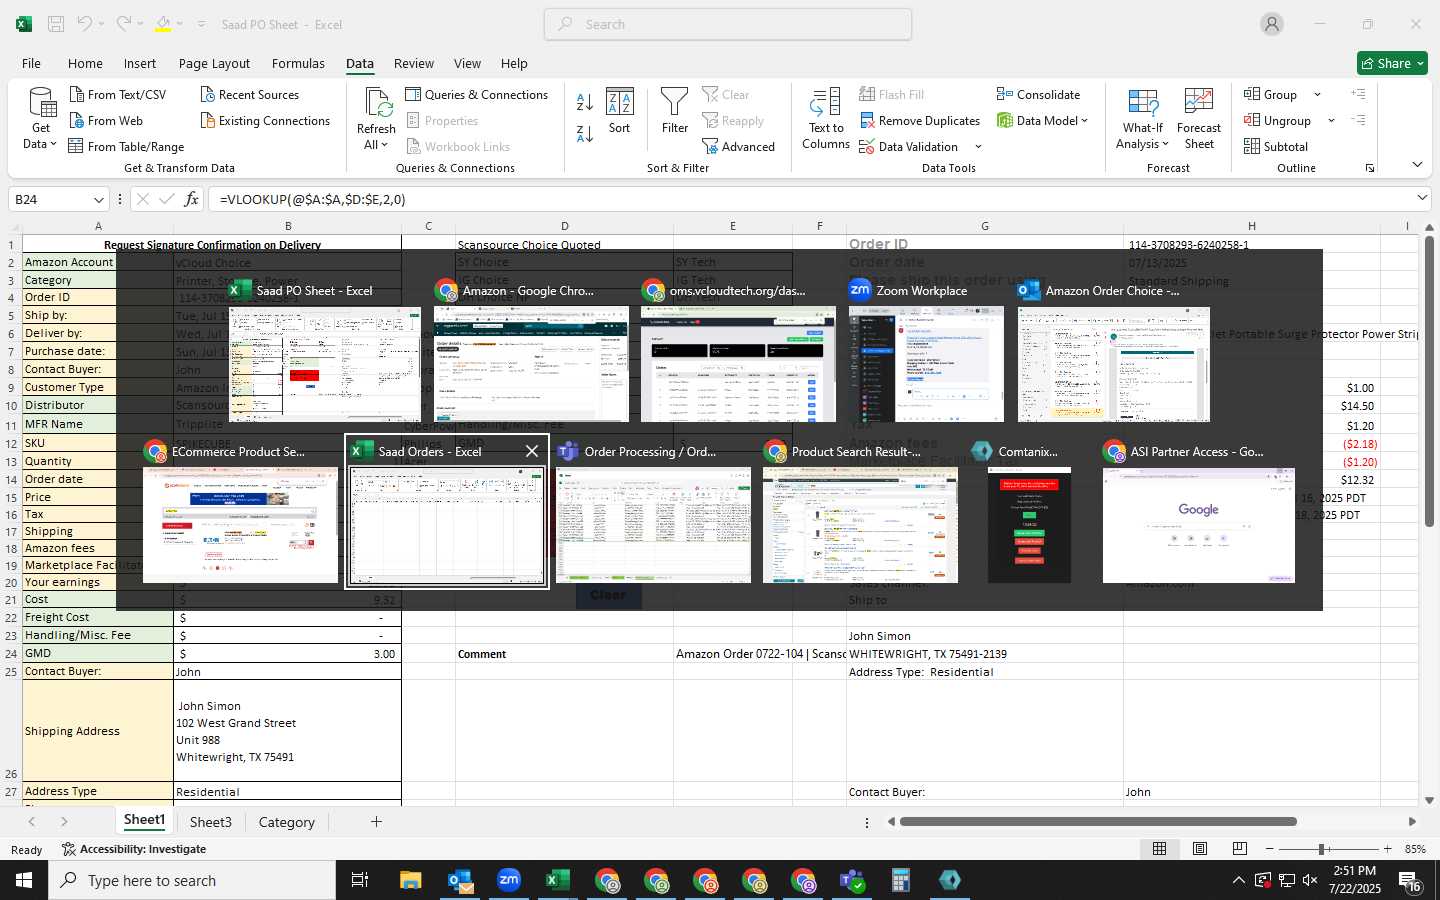Open Data Validation tool
The height and width of the screenshot is (900, 1440).
point(908,146)
